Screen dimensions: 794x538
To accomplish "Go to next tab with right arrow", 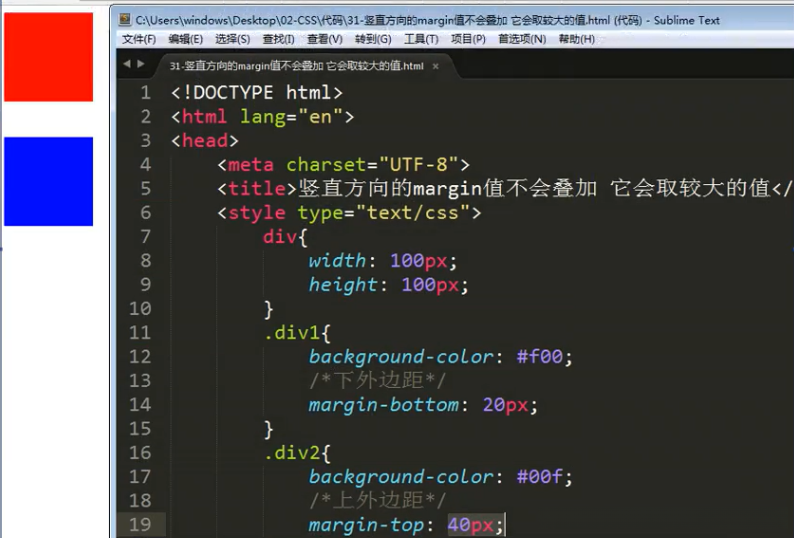I will click(x=141, y=64).
